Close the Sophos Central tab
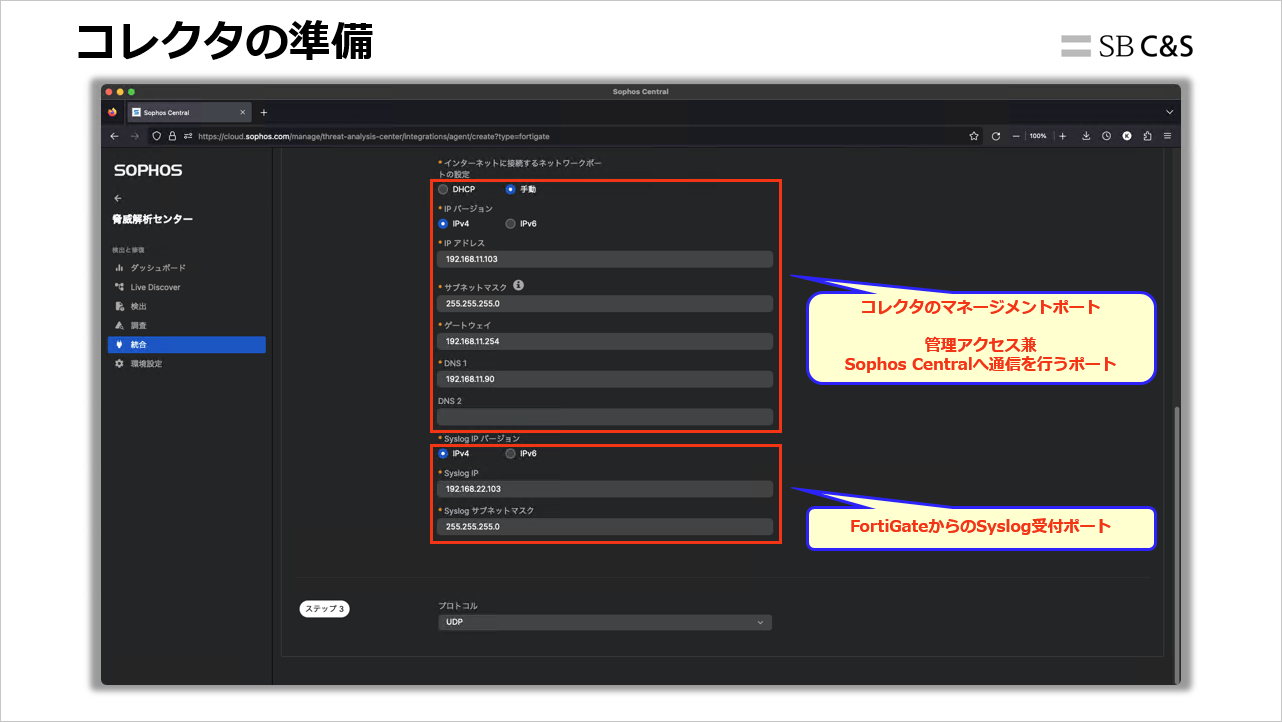 point(242,112)
